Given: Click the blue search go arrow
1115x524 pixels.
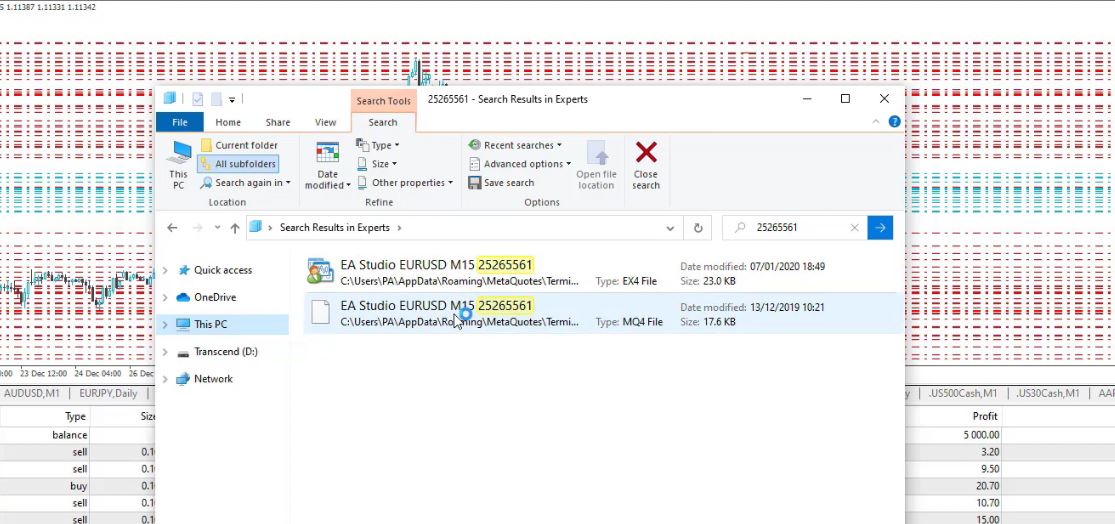Looking at the screenshot, I should click(880, 228).
